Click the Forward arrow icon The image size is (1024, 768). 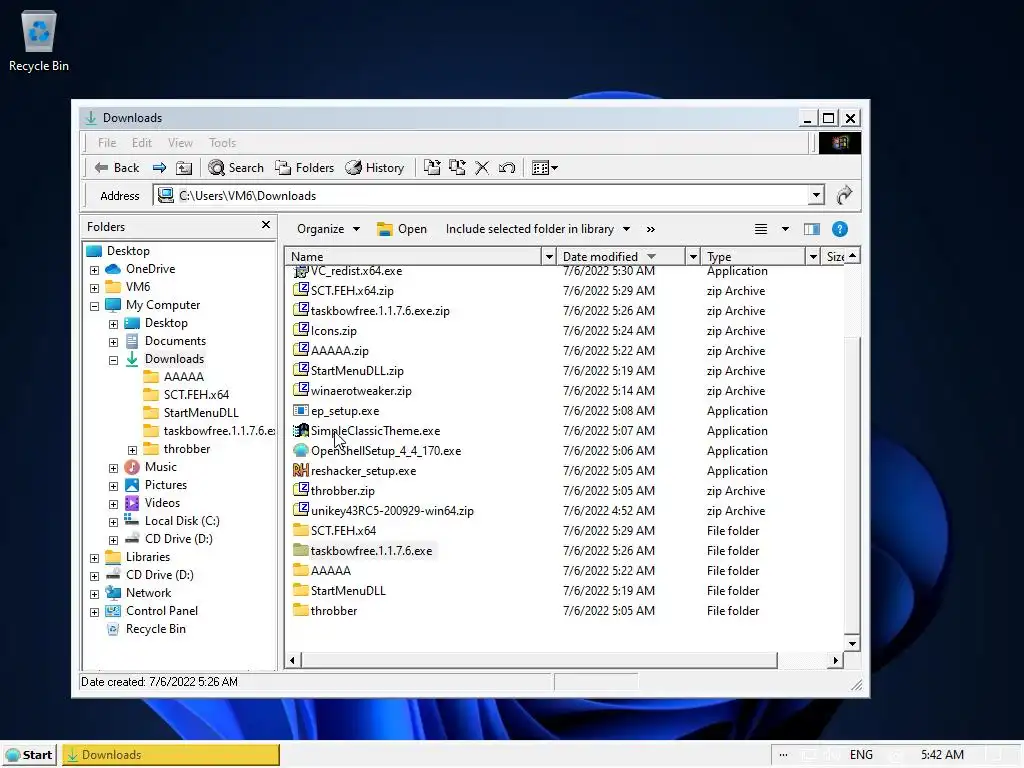click(159, 168)
